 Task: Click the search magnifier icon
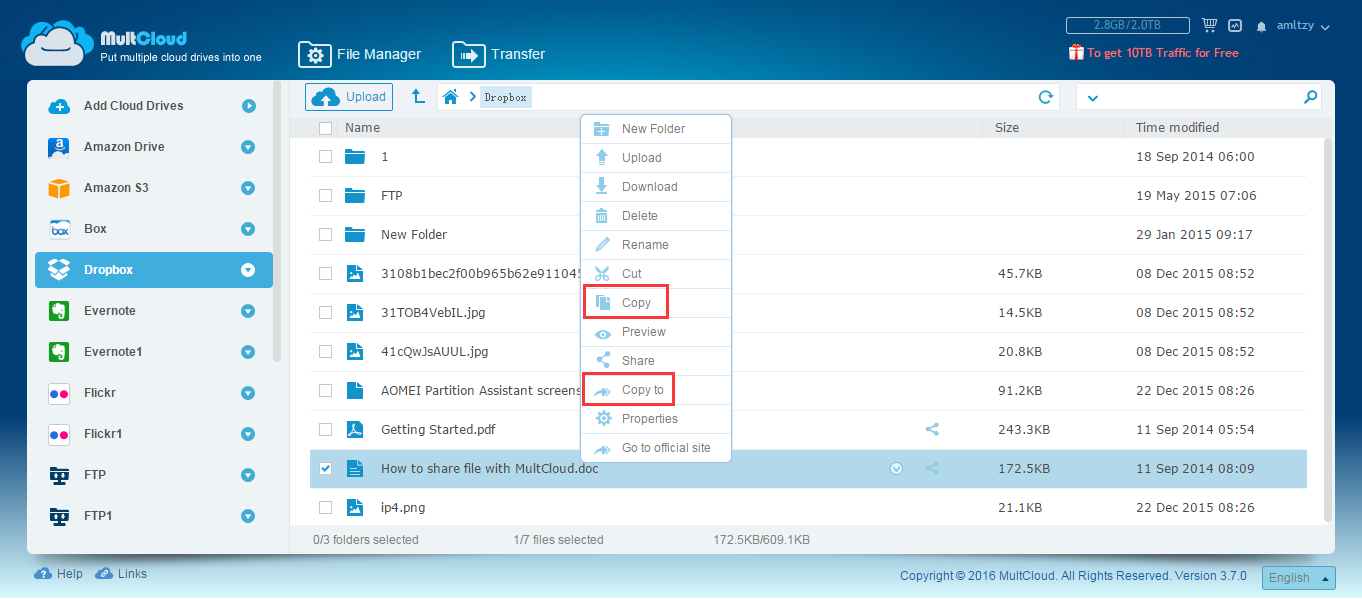point(1310,97)
